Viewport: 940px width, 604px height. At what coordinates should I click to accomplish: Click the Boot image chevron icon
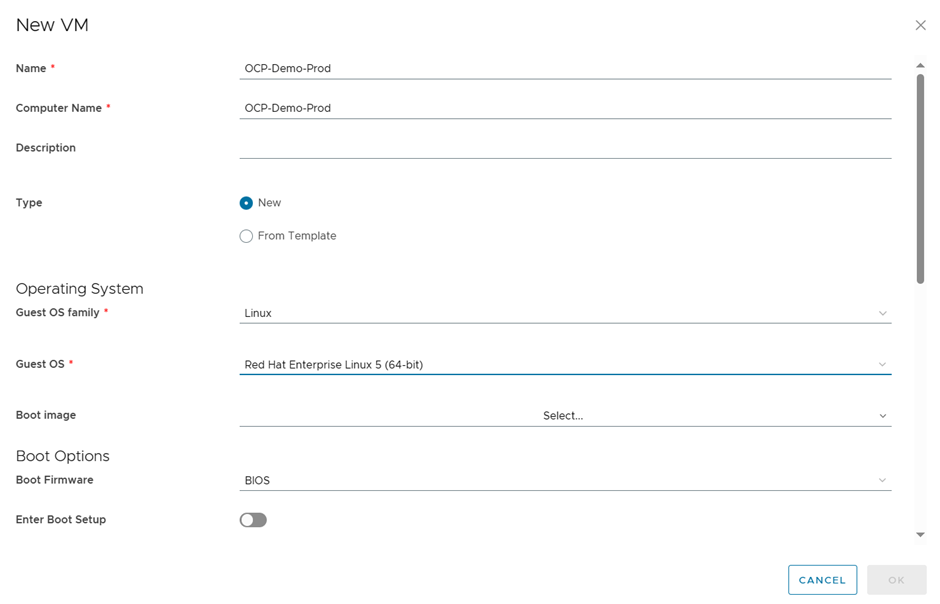[882, 416]
